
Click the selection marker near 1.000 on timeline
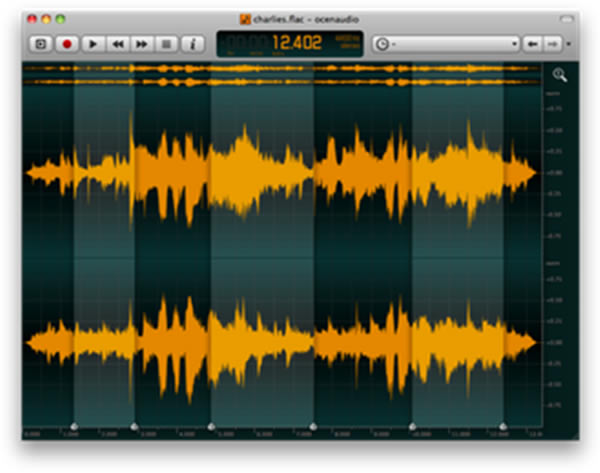(73, 427)
